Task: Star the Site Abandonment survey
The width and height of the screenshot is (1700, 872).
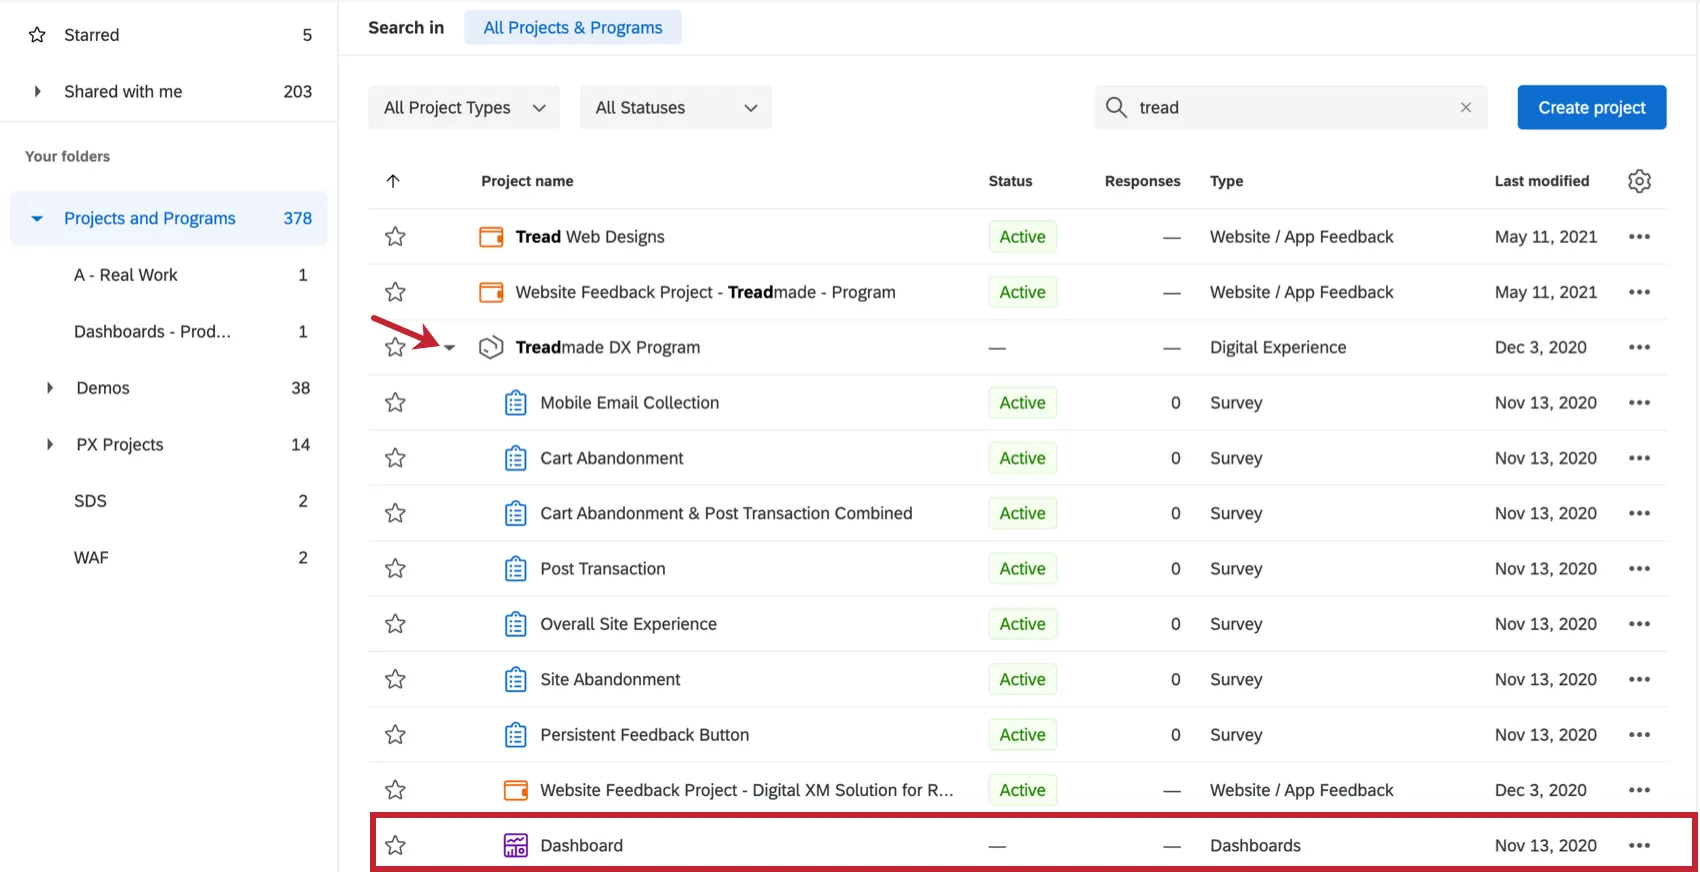Action: (395, 679)
